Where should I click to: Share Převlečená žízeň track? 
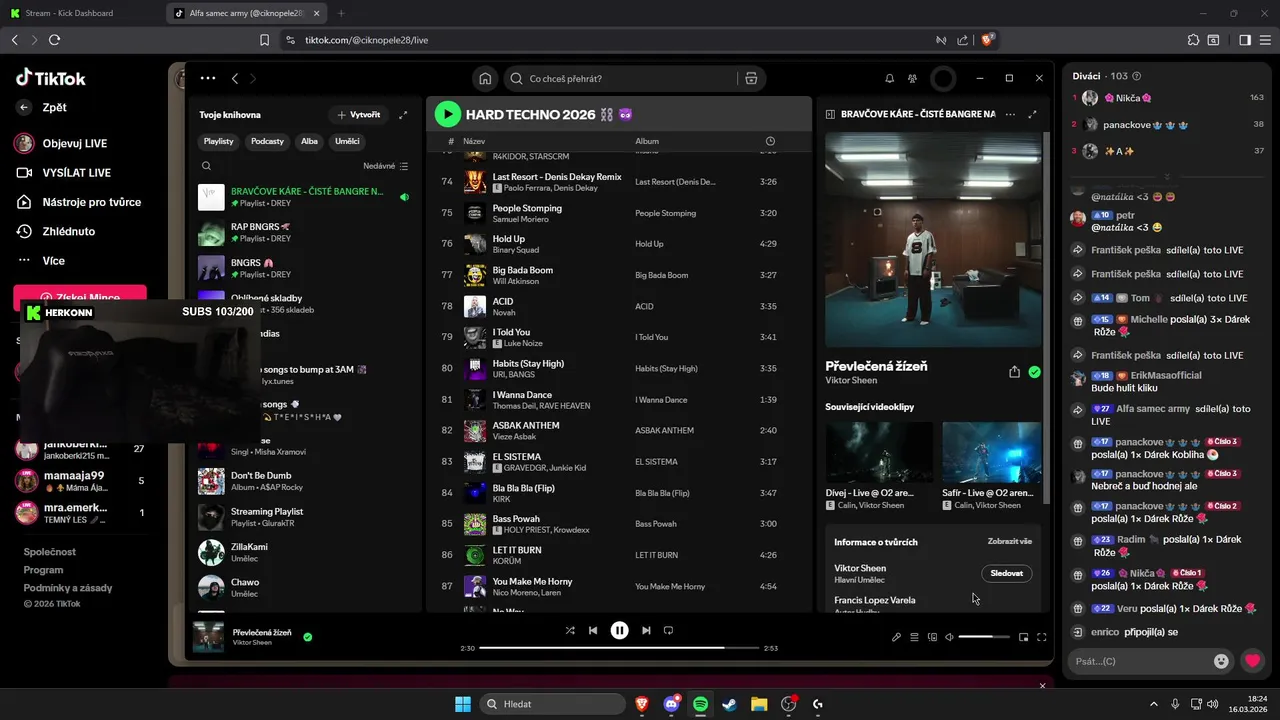pos(1014,372)
